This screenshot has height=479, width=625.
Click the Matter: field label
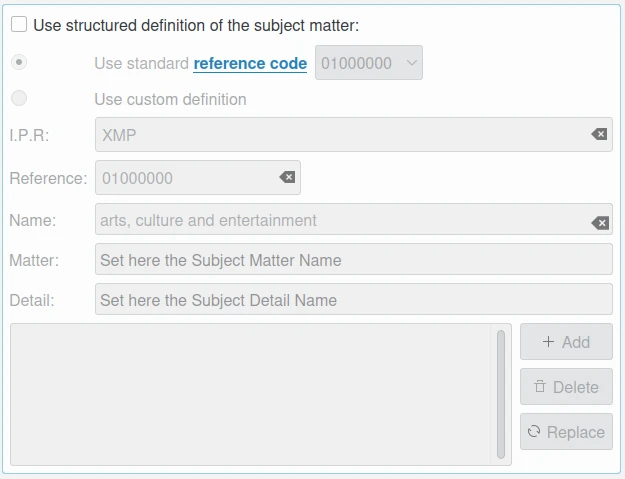[x=35, y=260]
